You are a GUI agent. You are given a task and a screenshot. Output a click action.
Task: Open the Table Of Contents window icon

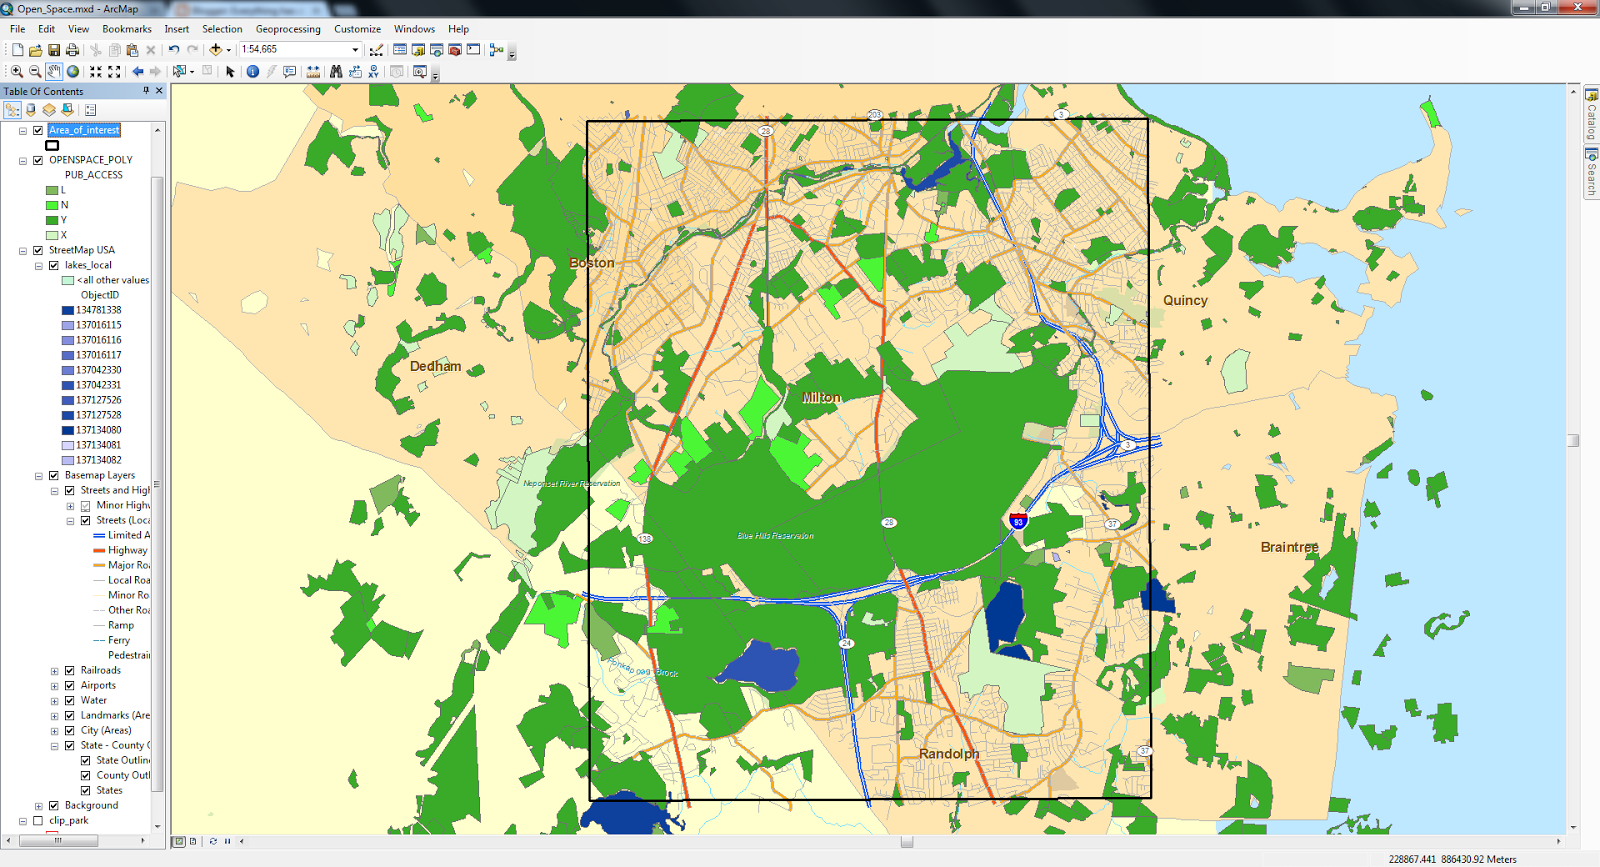[400, 49]
